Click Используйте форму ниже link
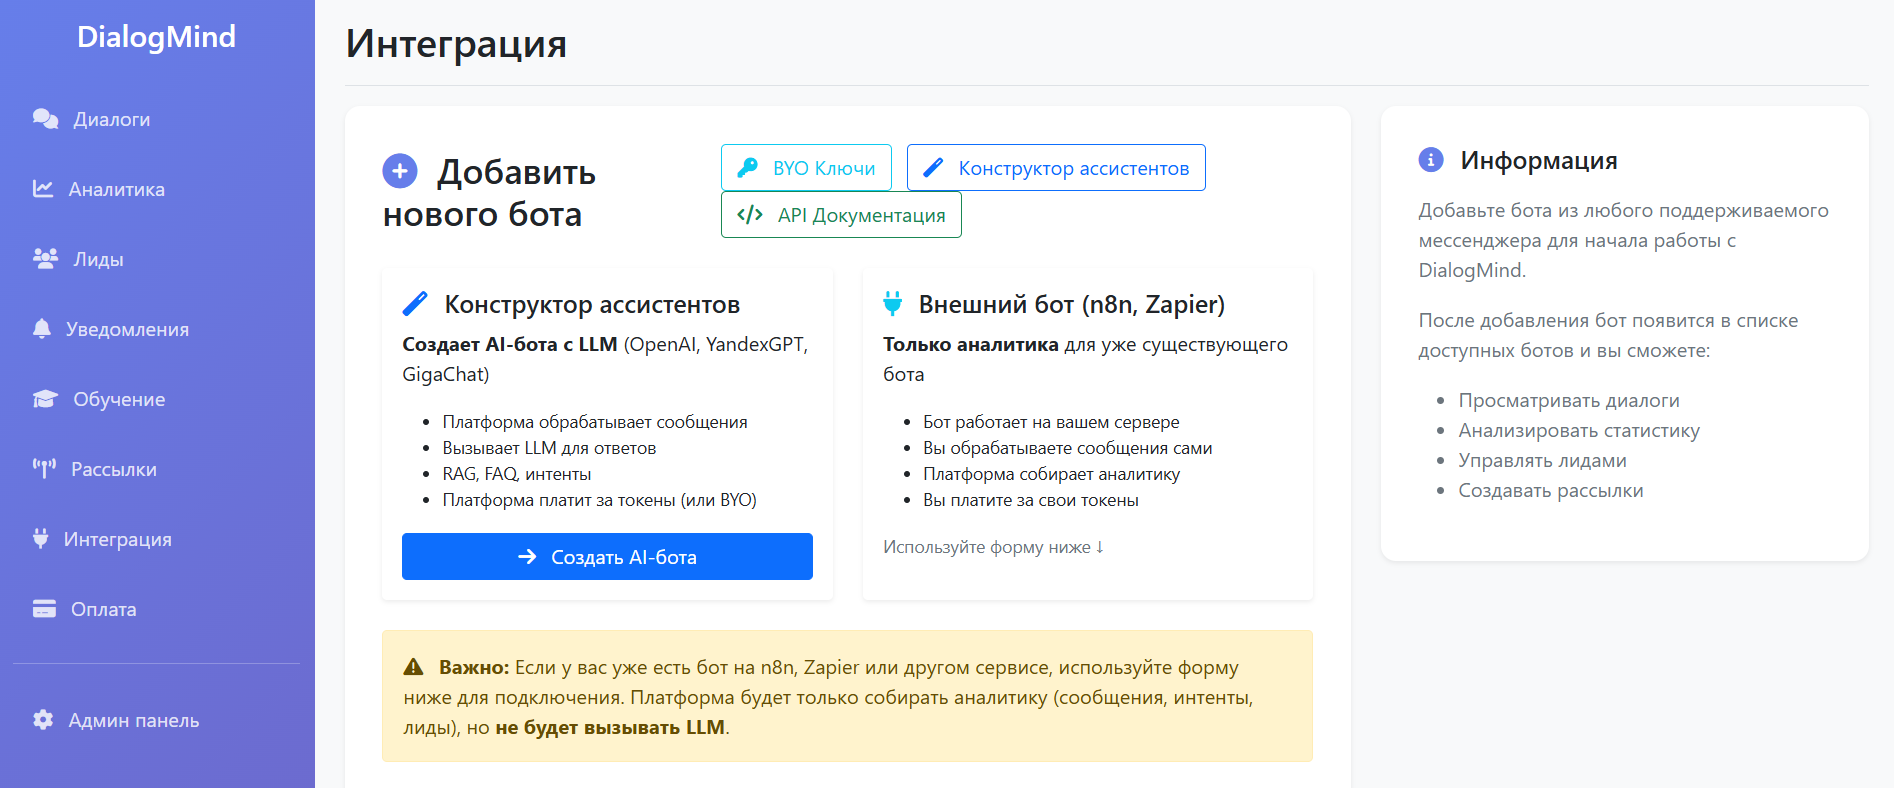Viewport: 1894px width, 788px height. [992, 547]
